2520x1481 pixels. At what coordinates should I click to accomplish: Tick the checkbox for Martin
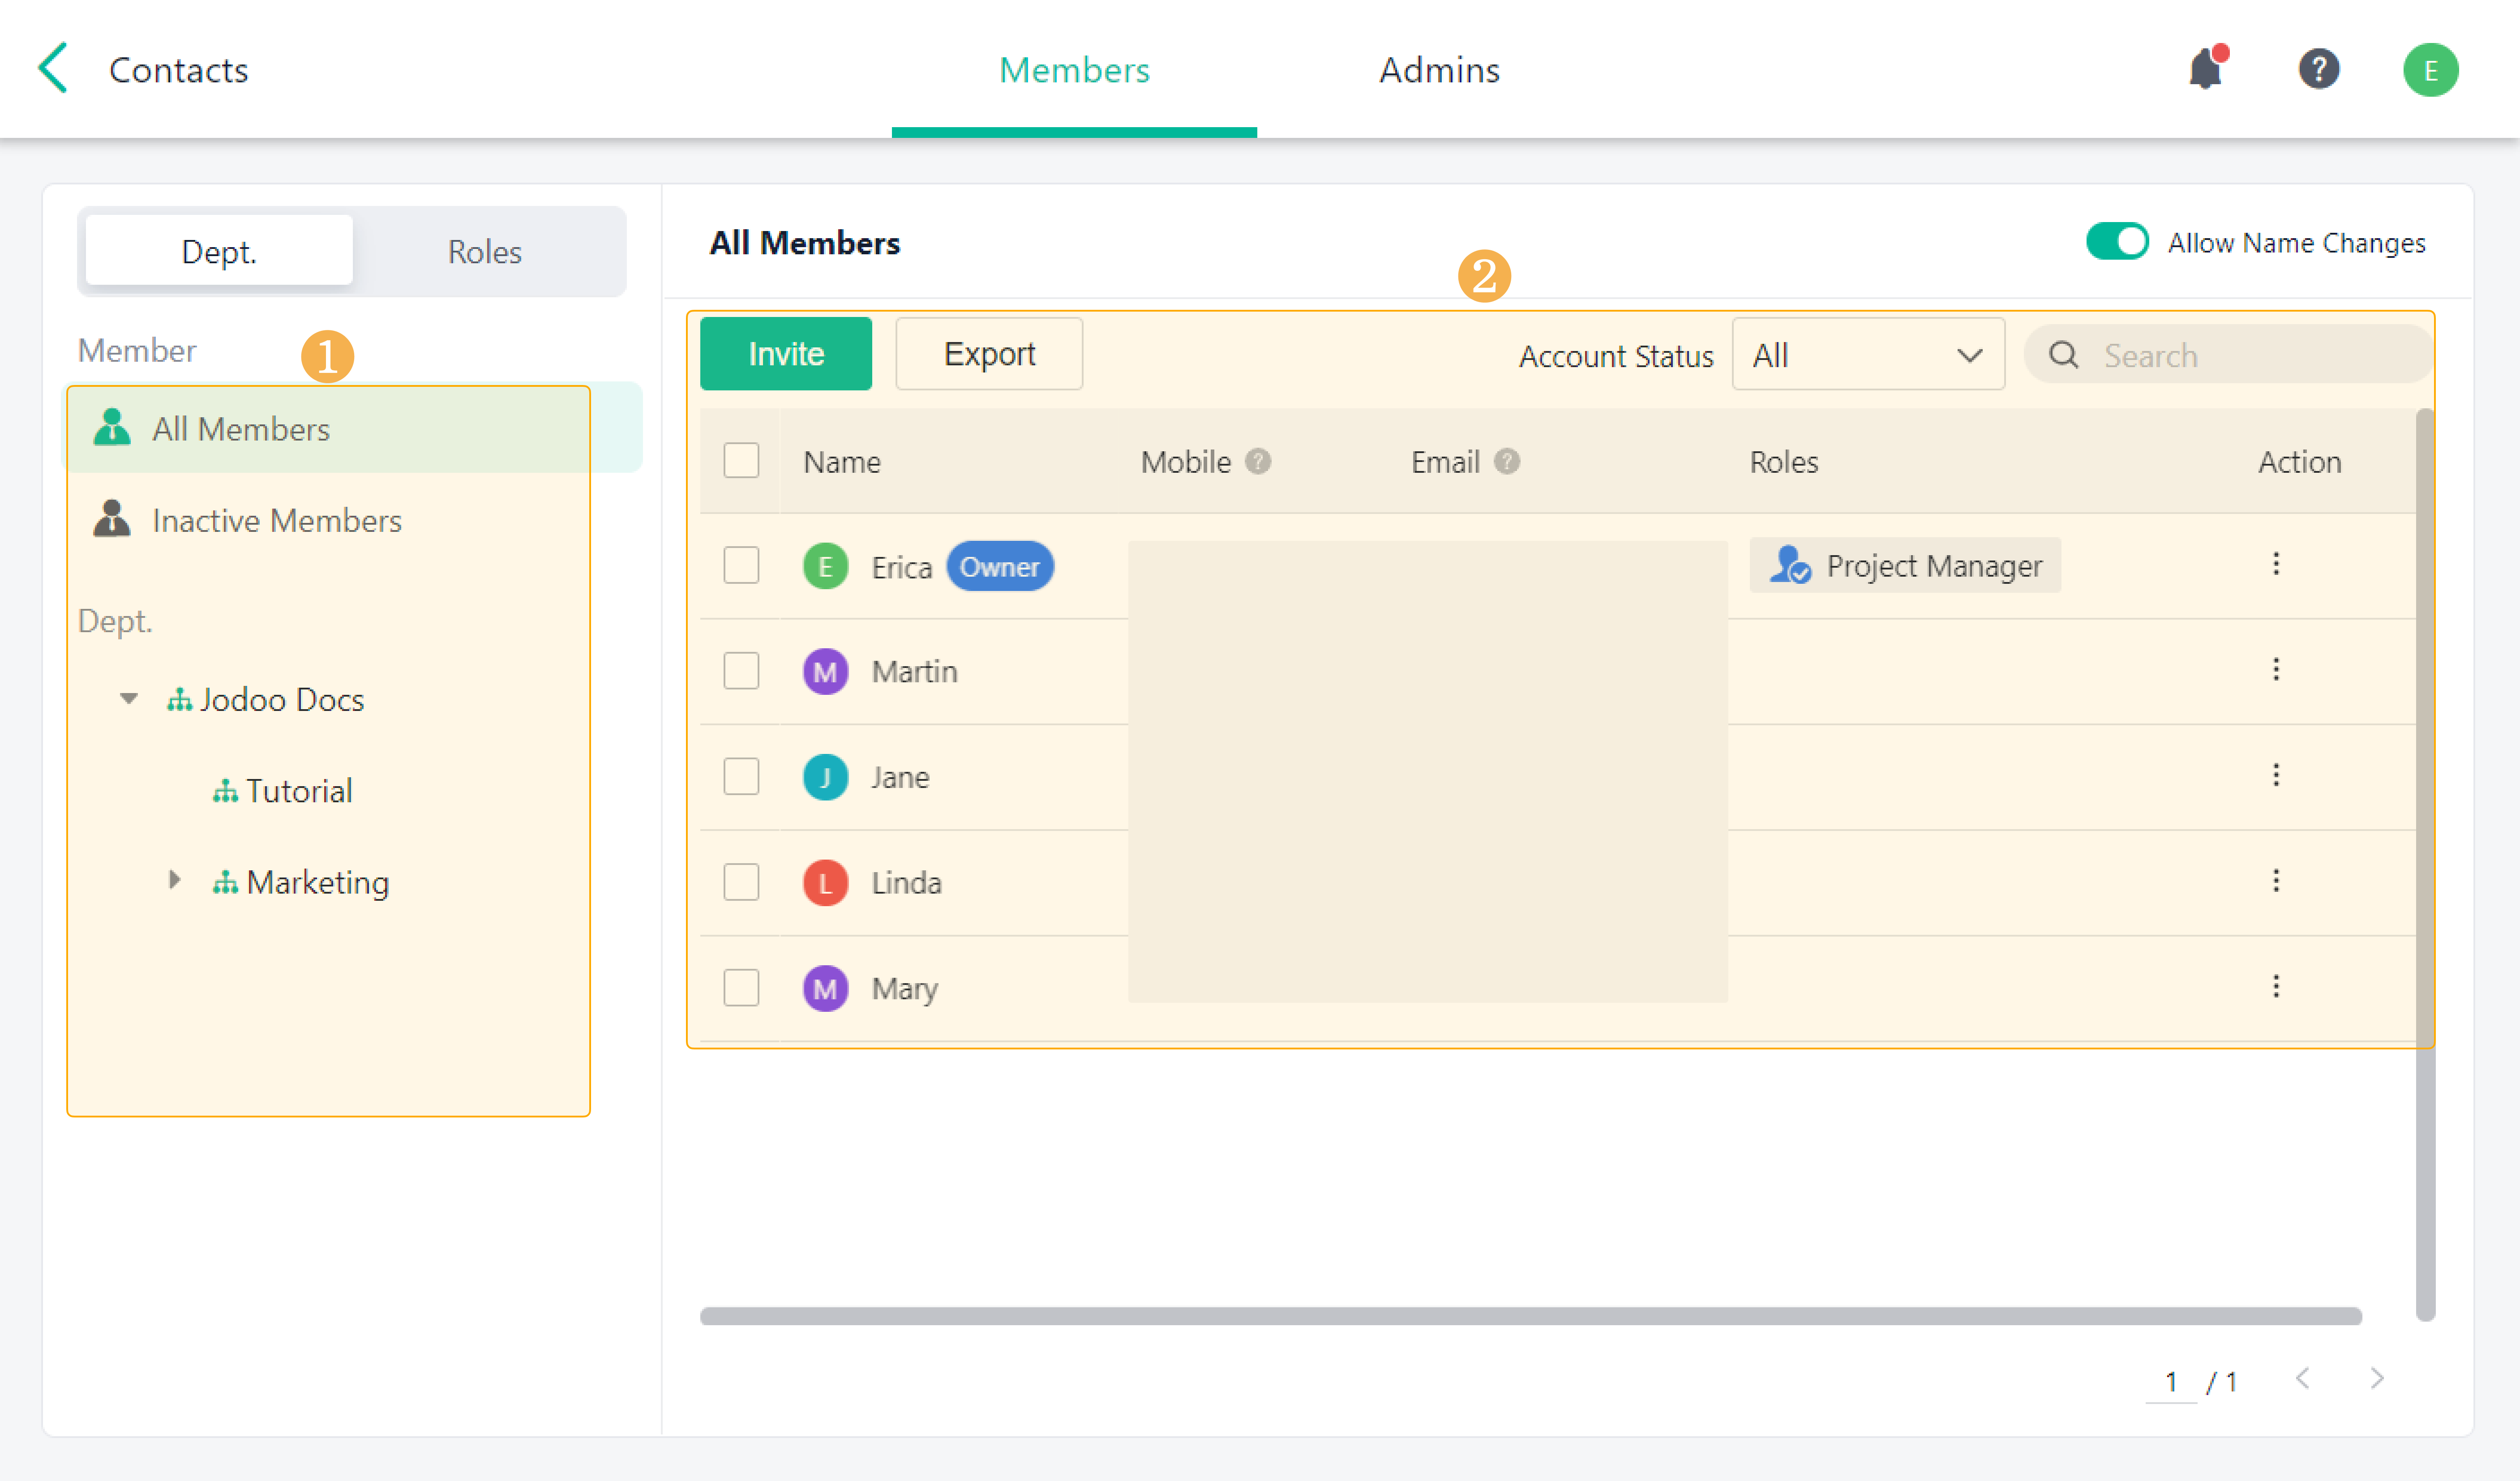point(741,670)
